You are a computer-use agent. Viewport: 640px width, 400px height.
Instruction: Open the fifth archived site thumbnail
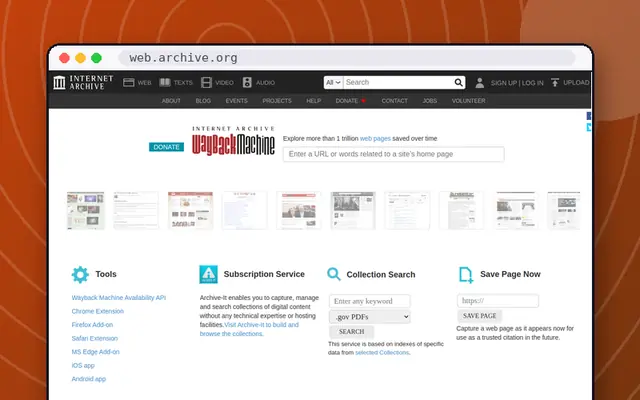(x=299, y=211)
